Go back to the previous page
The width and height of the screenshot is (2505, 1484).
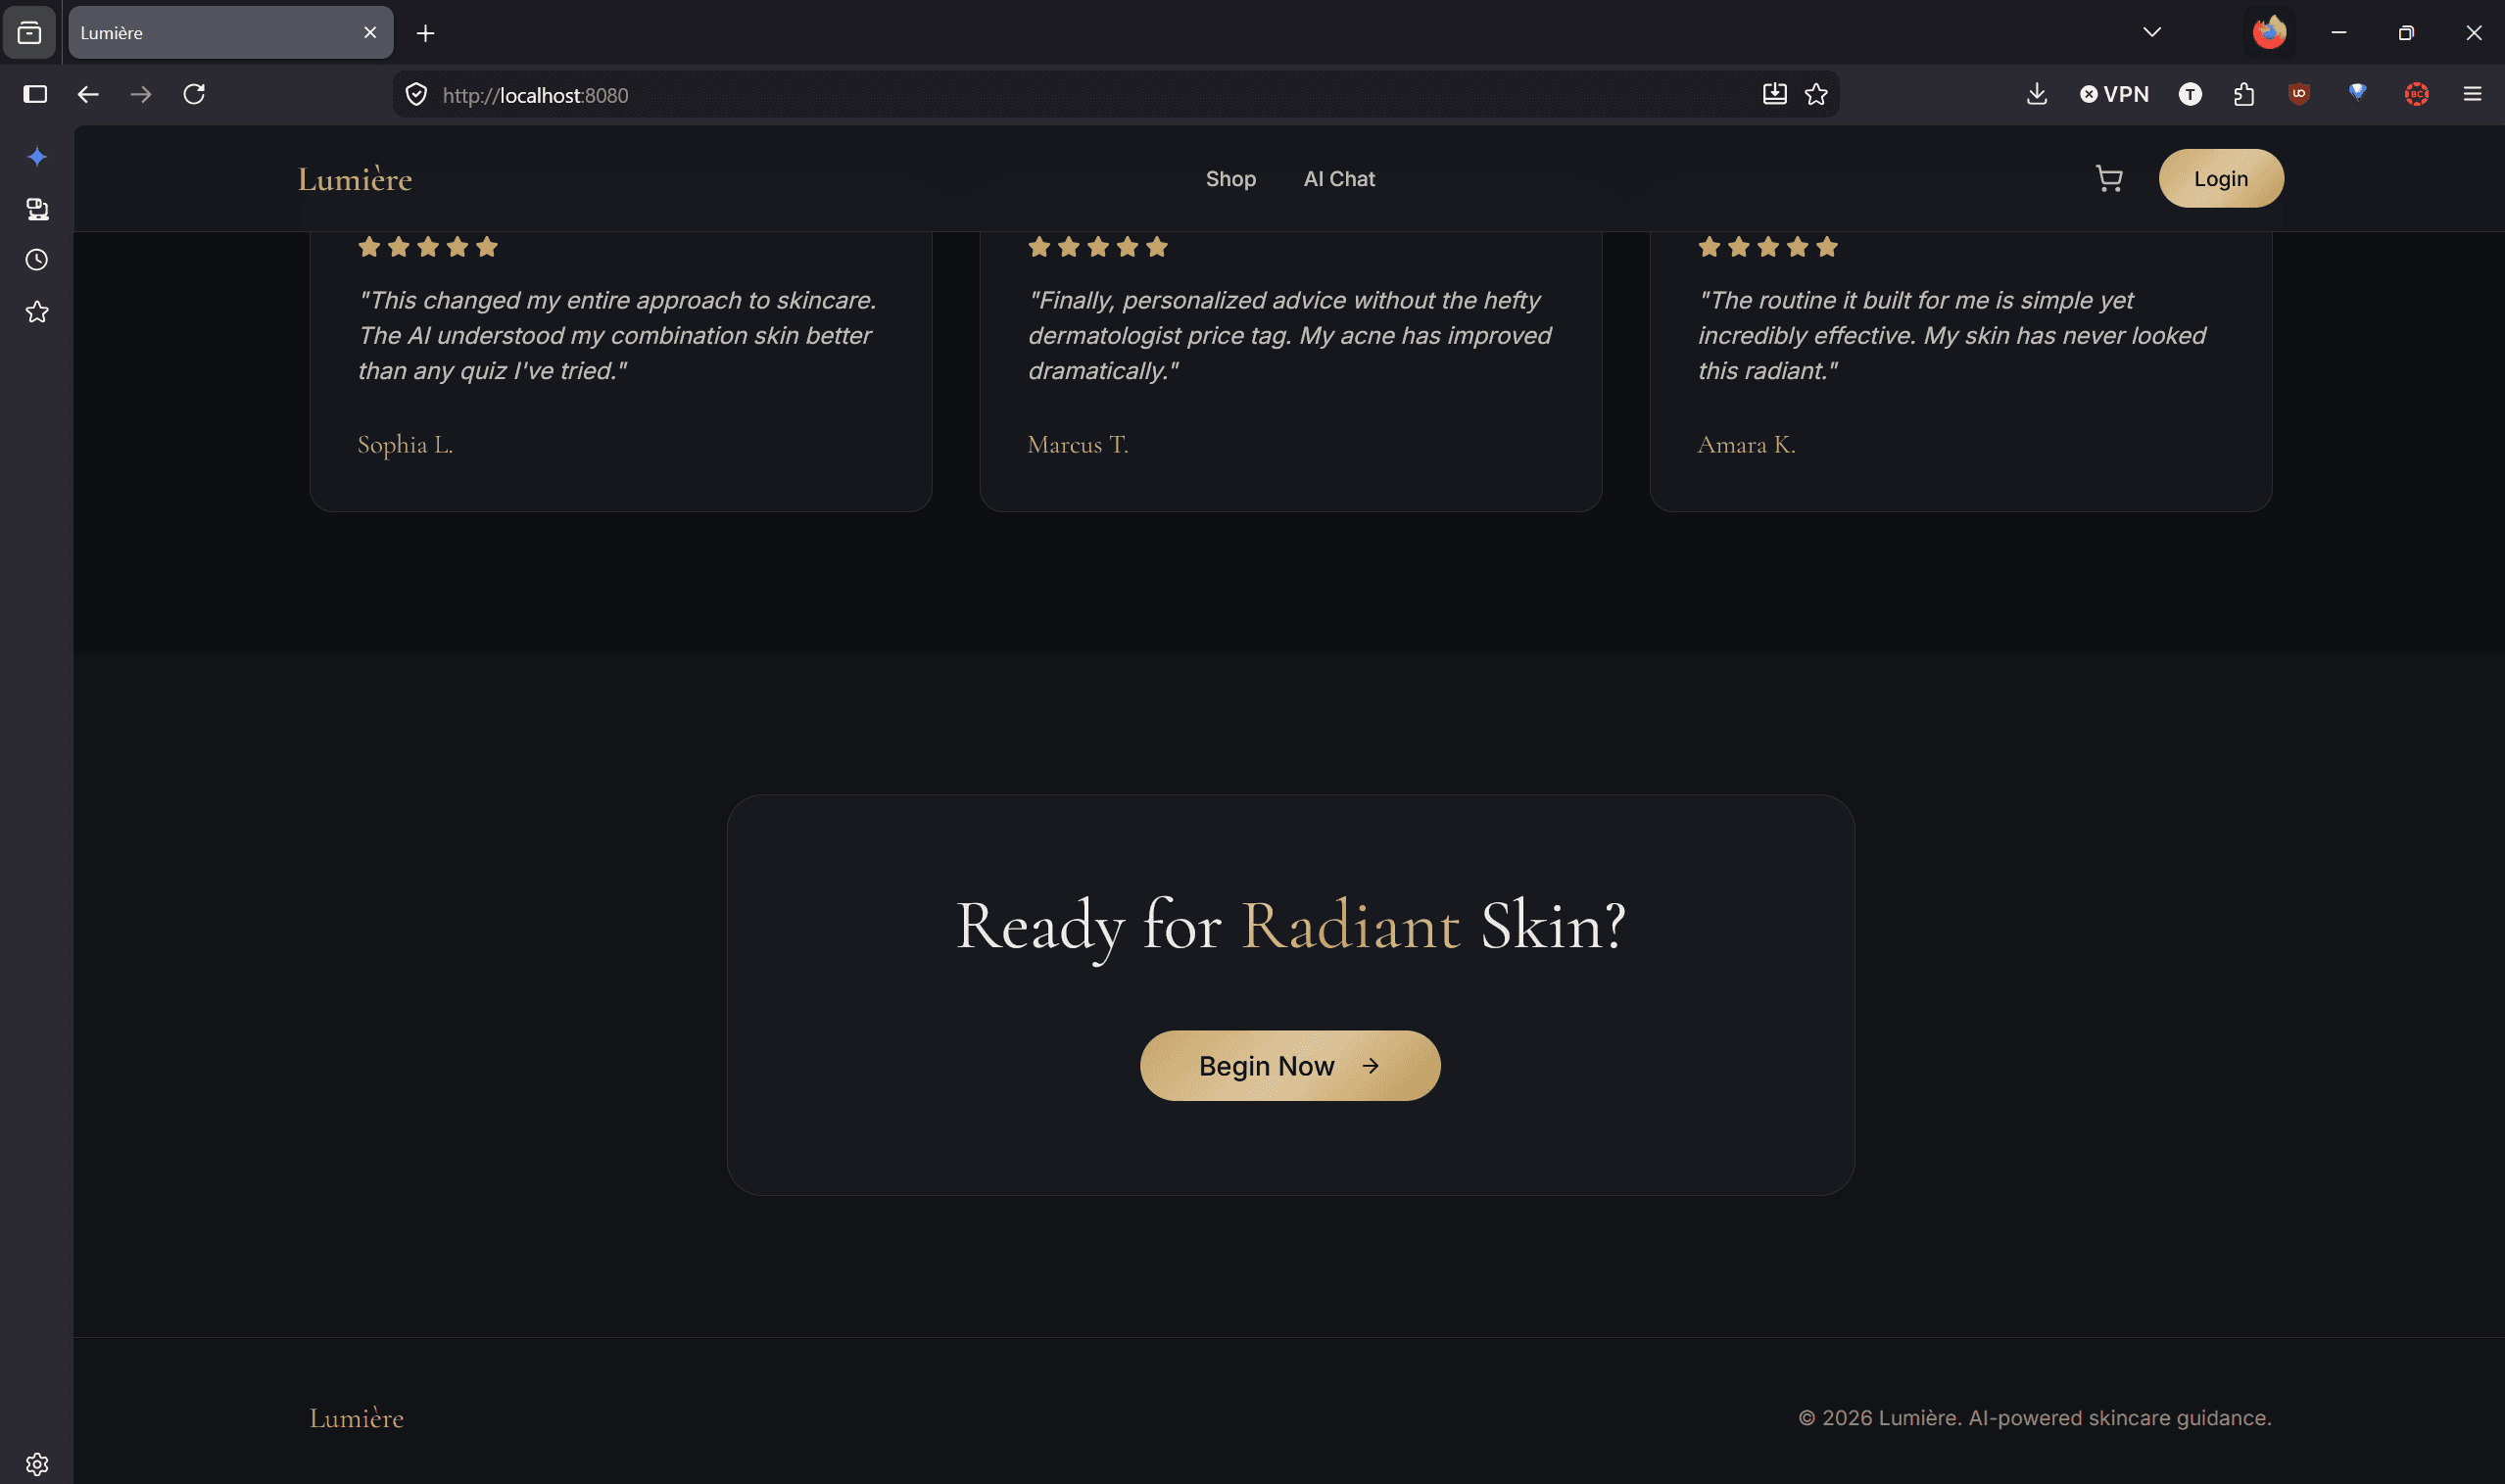coord(88,94)
